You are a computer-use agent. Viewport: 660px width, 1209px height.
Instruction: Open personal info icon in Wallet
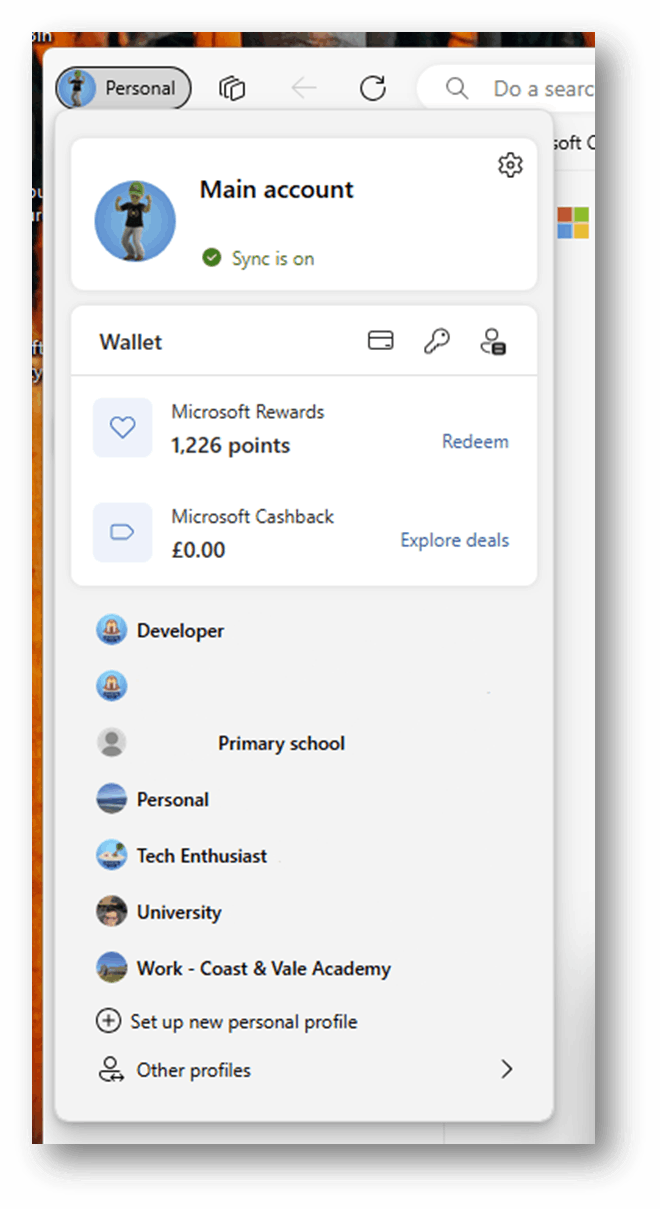(x=492, y=342)
